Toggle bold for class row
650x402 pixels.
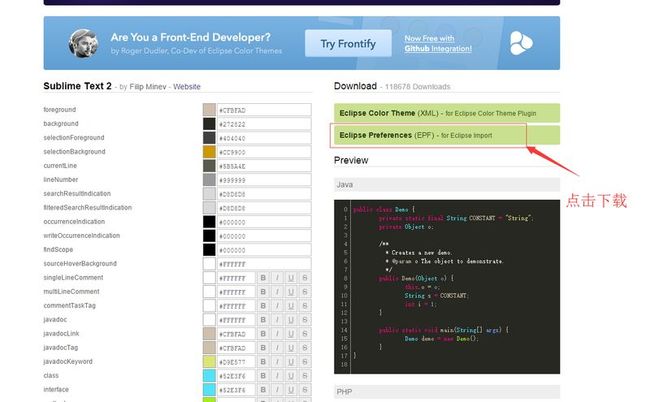tap(263, 376)
